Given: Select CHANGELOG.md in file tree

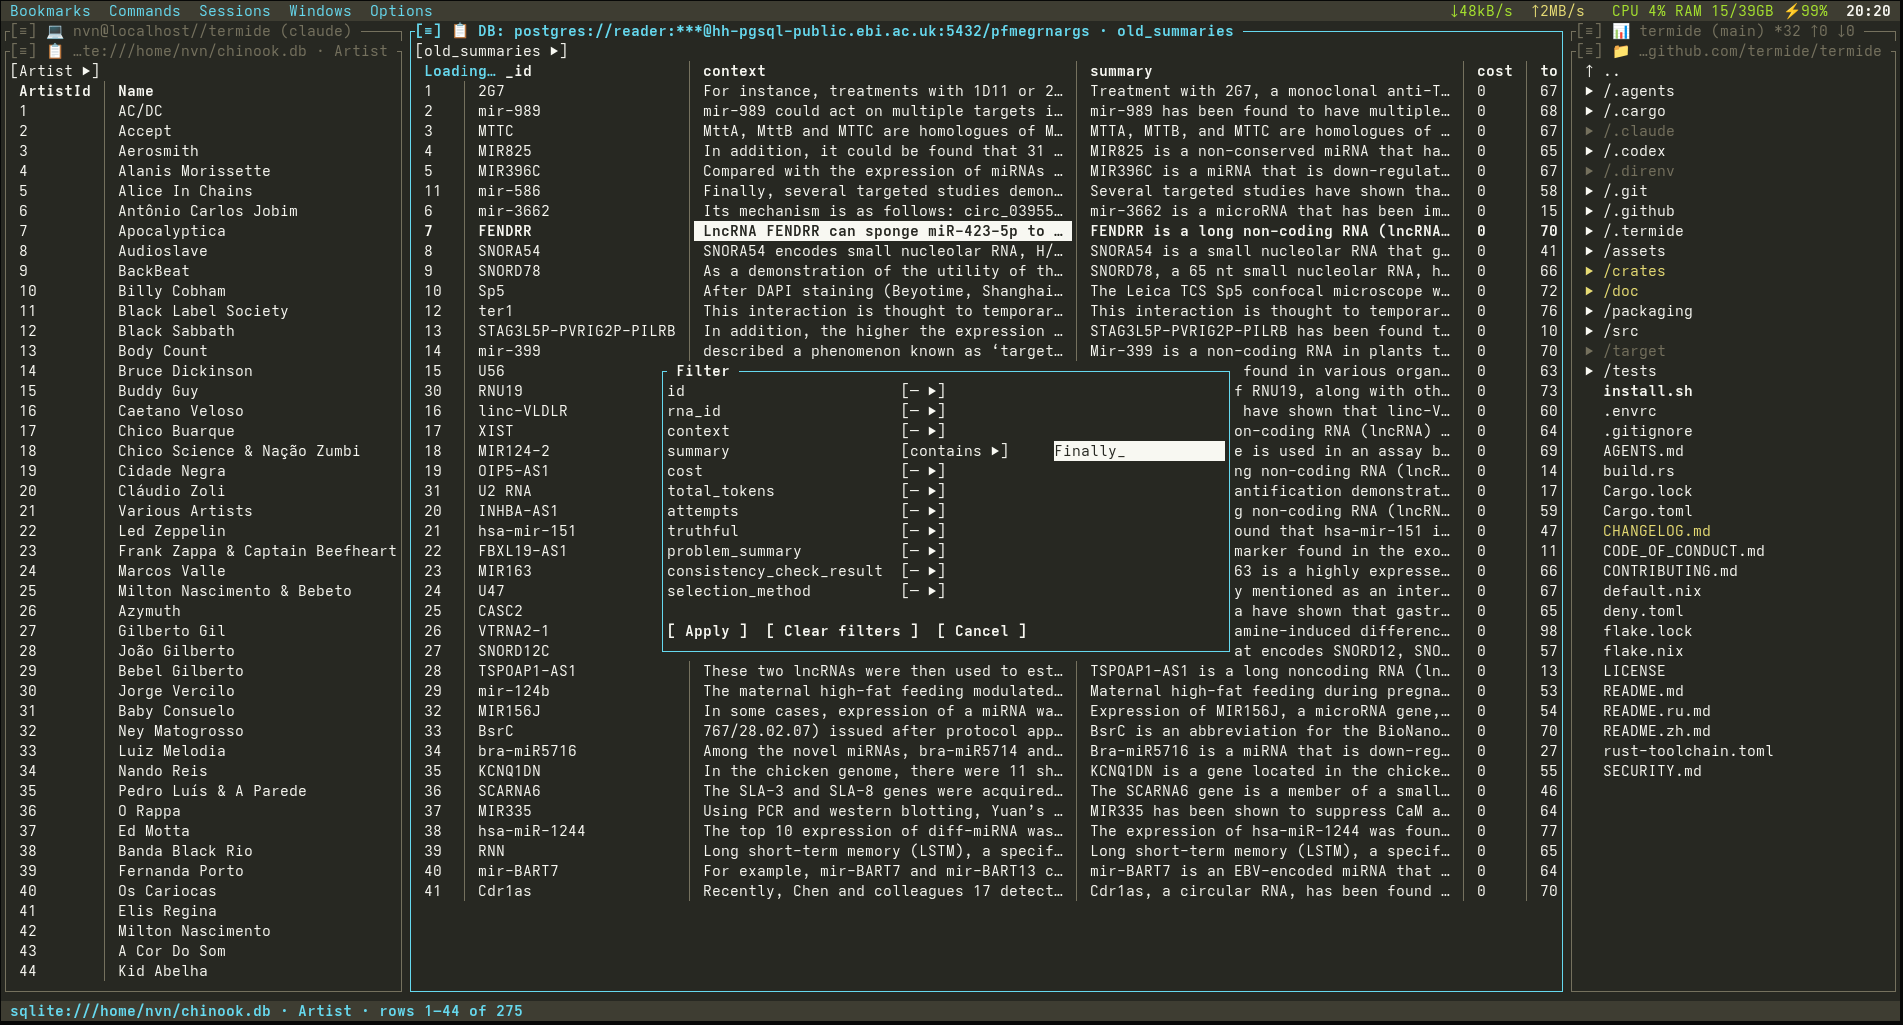Looking at the screenshot, I should point(1657,531).
